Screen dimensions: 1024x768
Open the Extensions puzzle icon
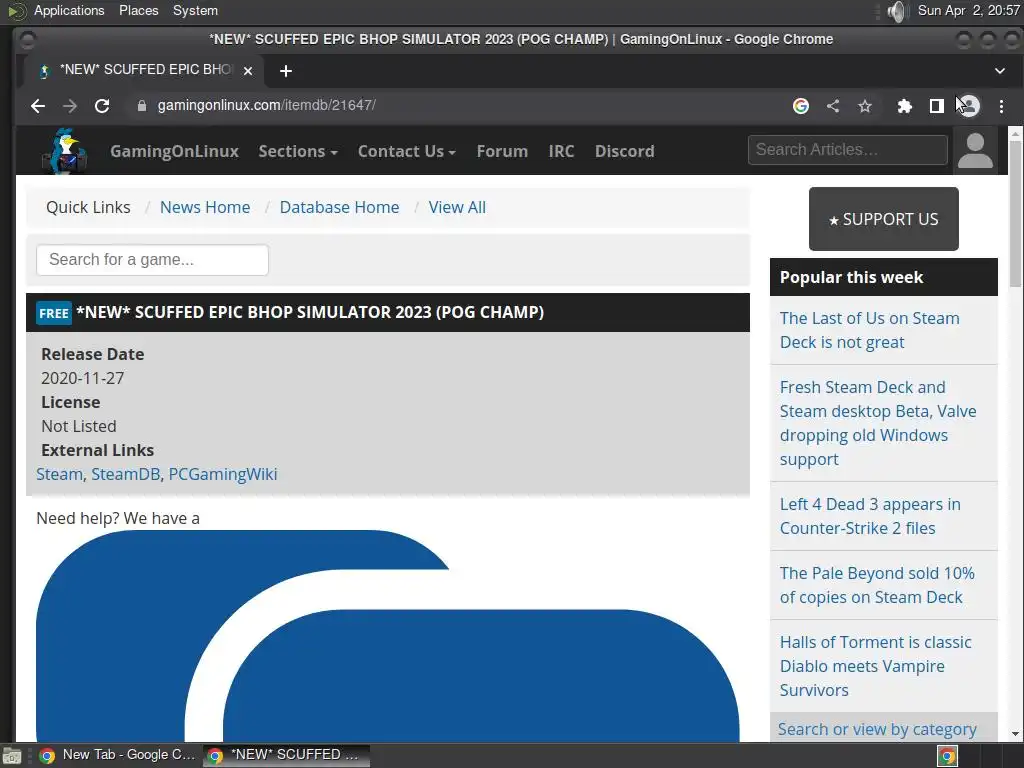coord(904,106)
